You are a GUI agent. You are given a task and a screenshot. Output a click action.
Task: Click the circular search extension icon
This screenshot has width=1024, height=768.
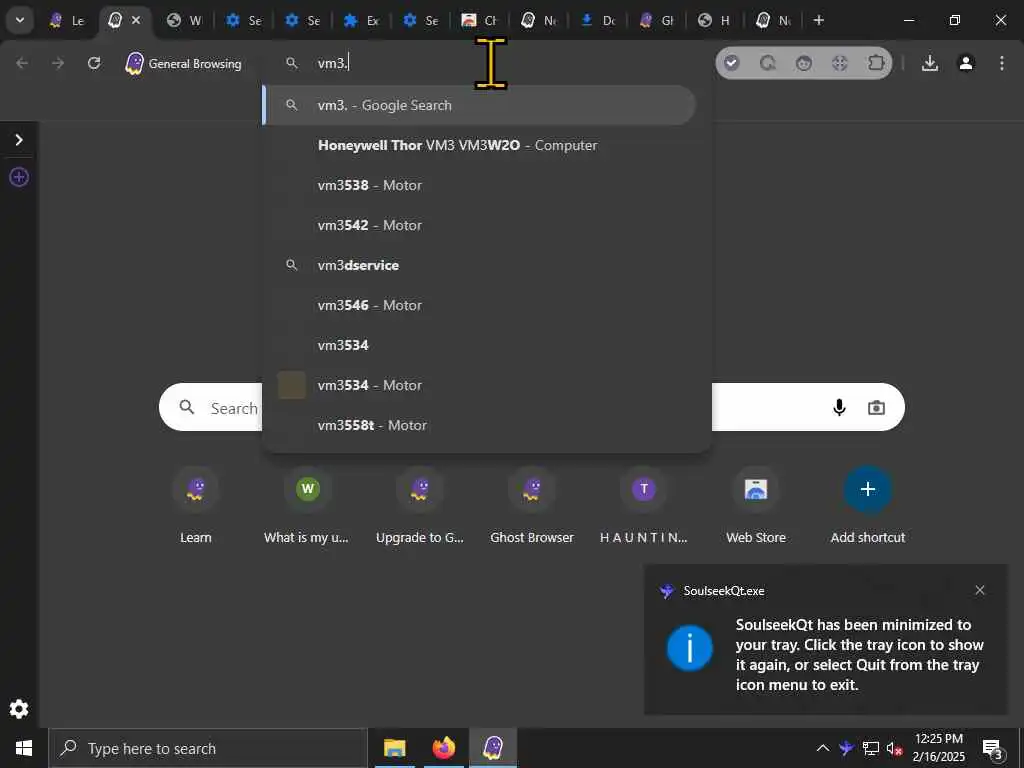click(x=768, y=63)
